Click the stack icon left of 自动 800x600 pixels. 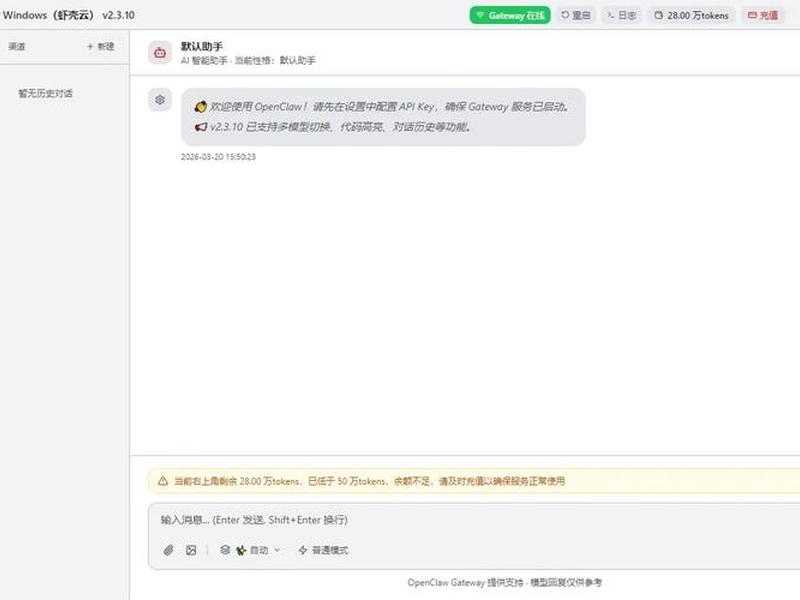point(225,550)
